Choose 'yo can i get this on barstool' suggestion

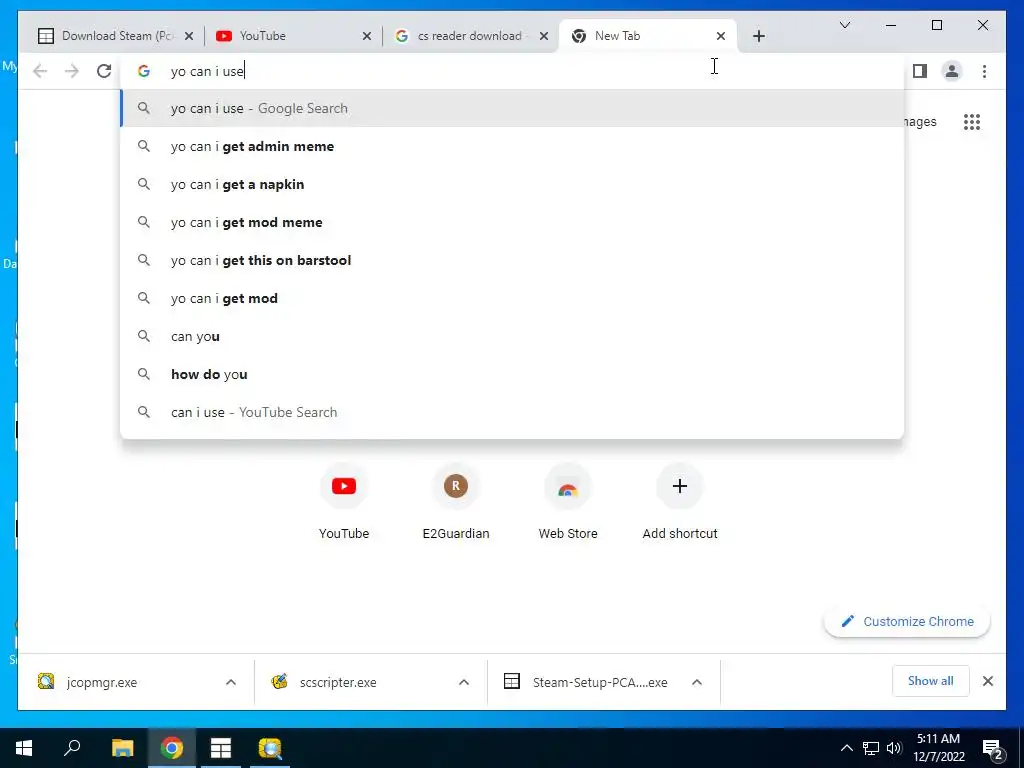pyautogui.click(x=512, y=260)
